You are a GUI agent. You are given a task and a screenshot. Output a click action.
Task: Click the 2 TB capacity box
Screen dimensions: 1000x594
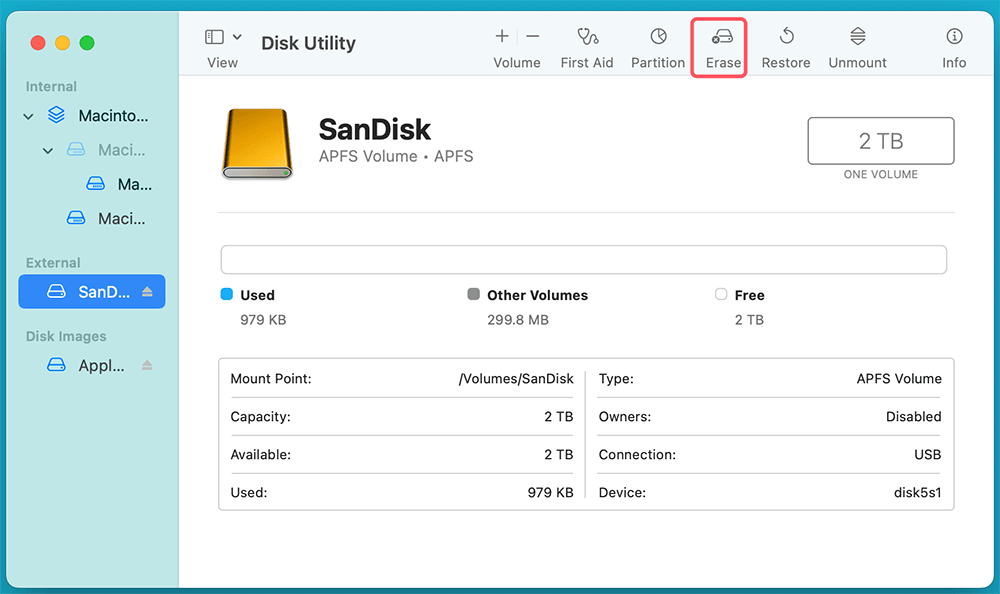(x=880, y=141)
